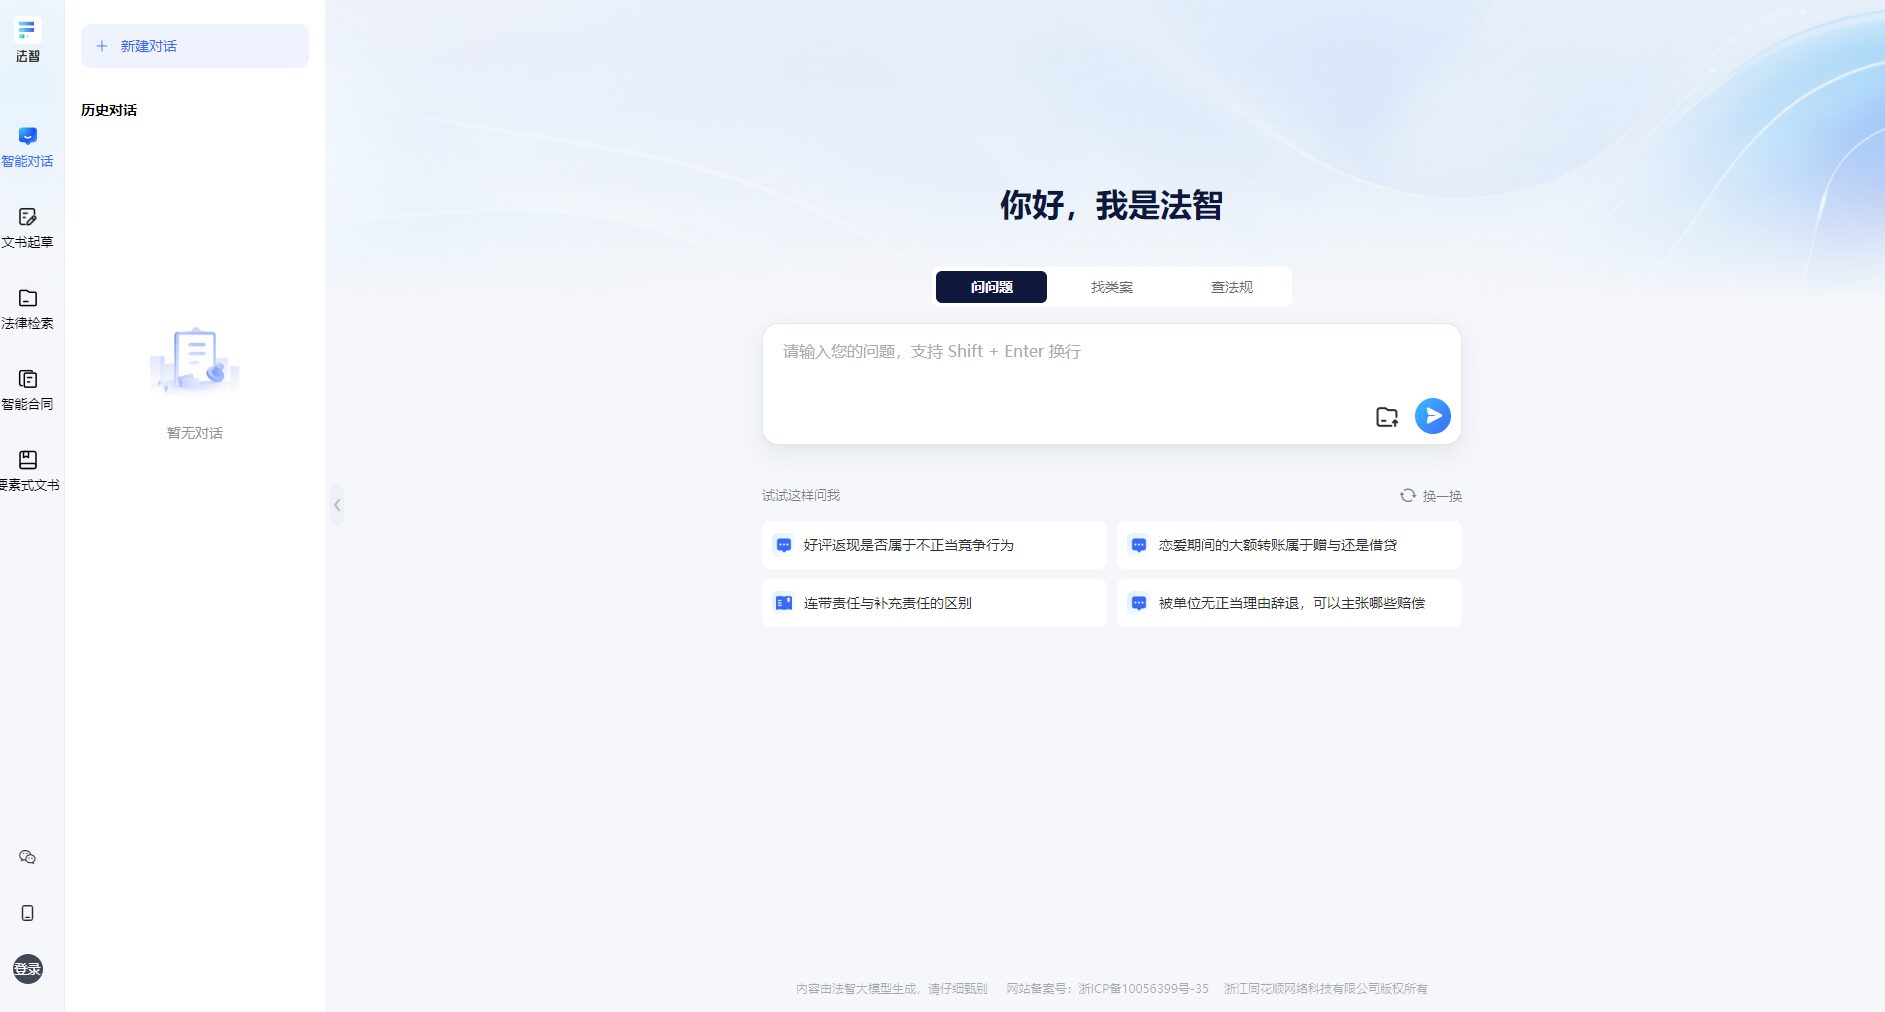Ask 连带责任与补充责任的区别
The image size is (1885, 1012).
934,603
